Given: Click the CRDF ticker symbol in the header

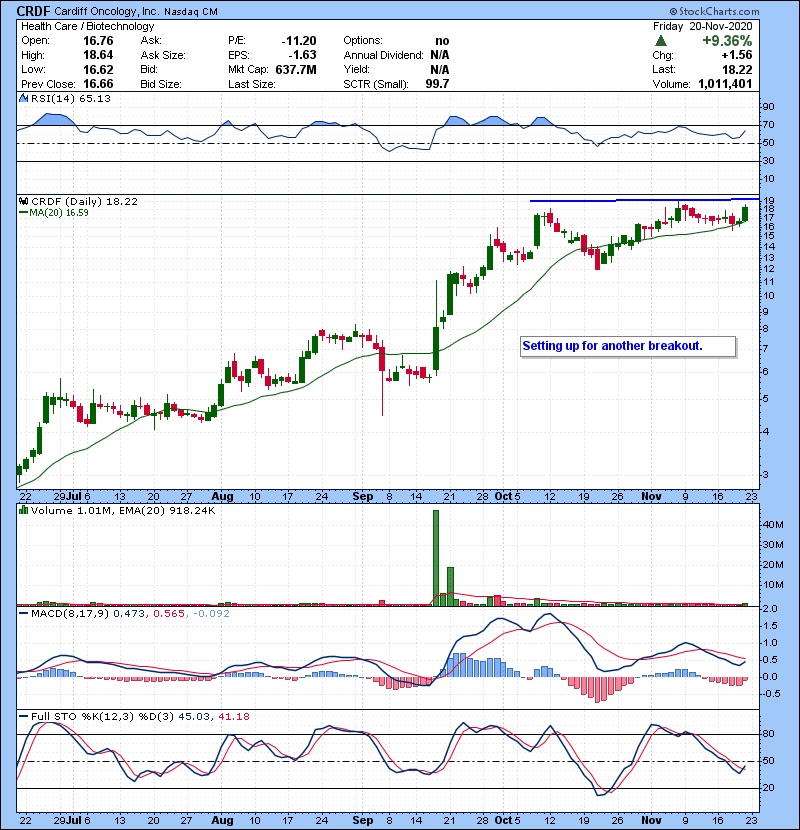Looking at the screenshot, I should 33,11.
